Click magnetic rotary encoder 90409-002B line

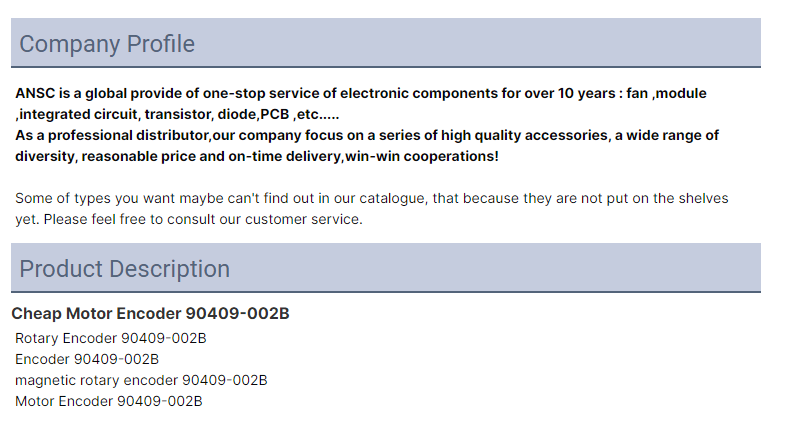[141, 381]
